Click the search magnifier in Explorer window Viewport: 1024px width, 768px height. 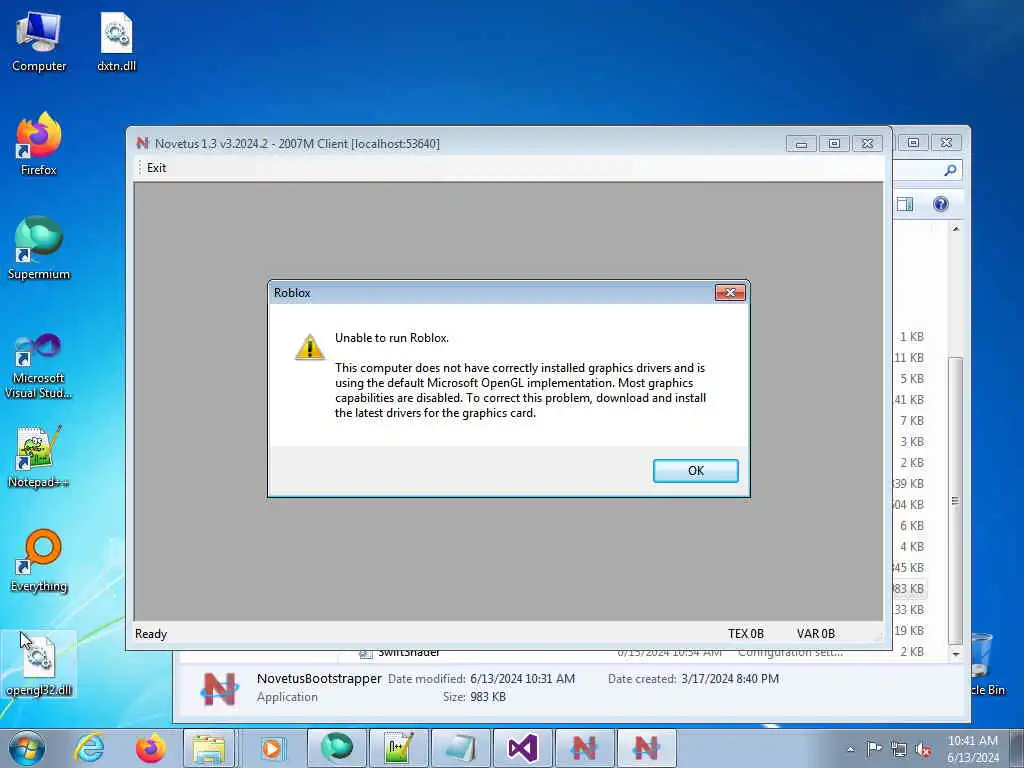click(x=950, y=170)
